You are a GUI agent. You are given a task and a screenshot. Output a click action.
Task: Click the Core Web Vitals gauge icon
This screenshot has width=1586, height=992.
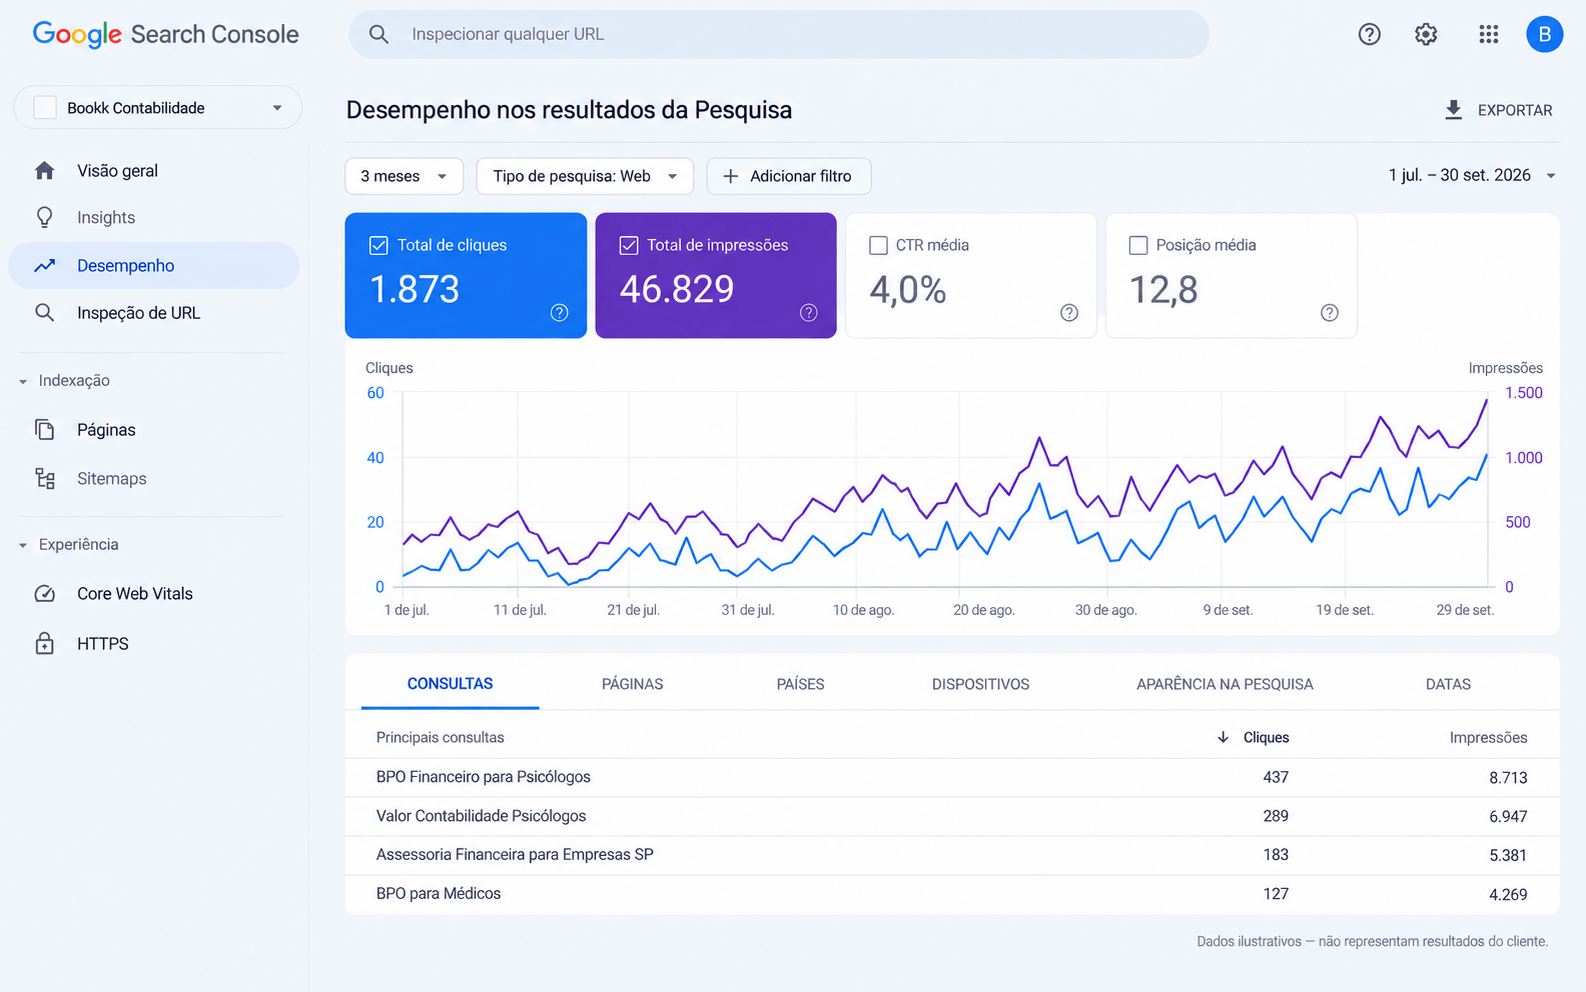point(45,593)
